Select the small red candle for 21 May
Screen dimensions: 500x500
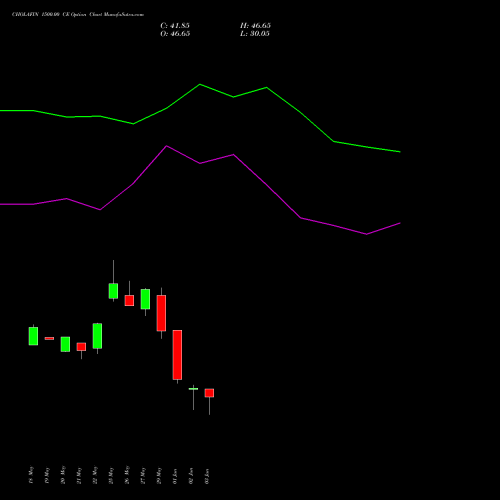[81, 347]
